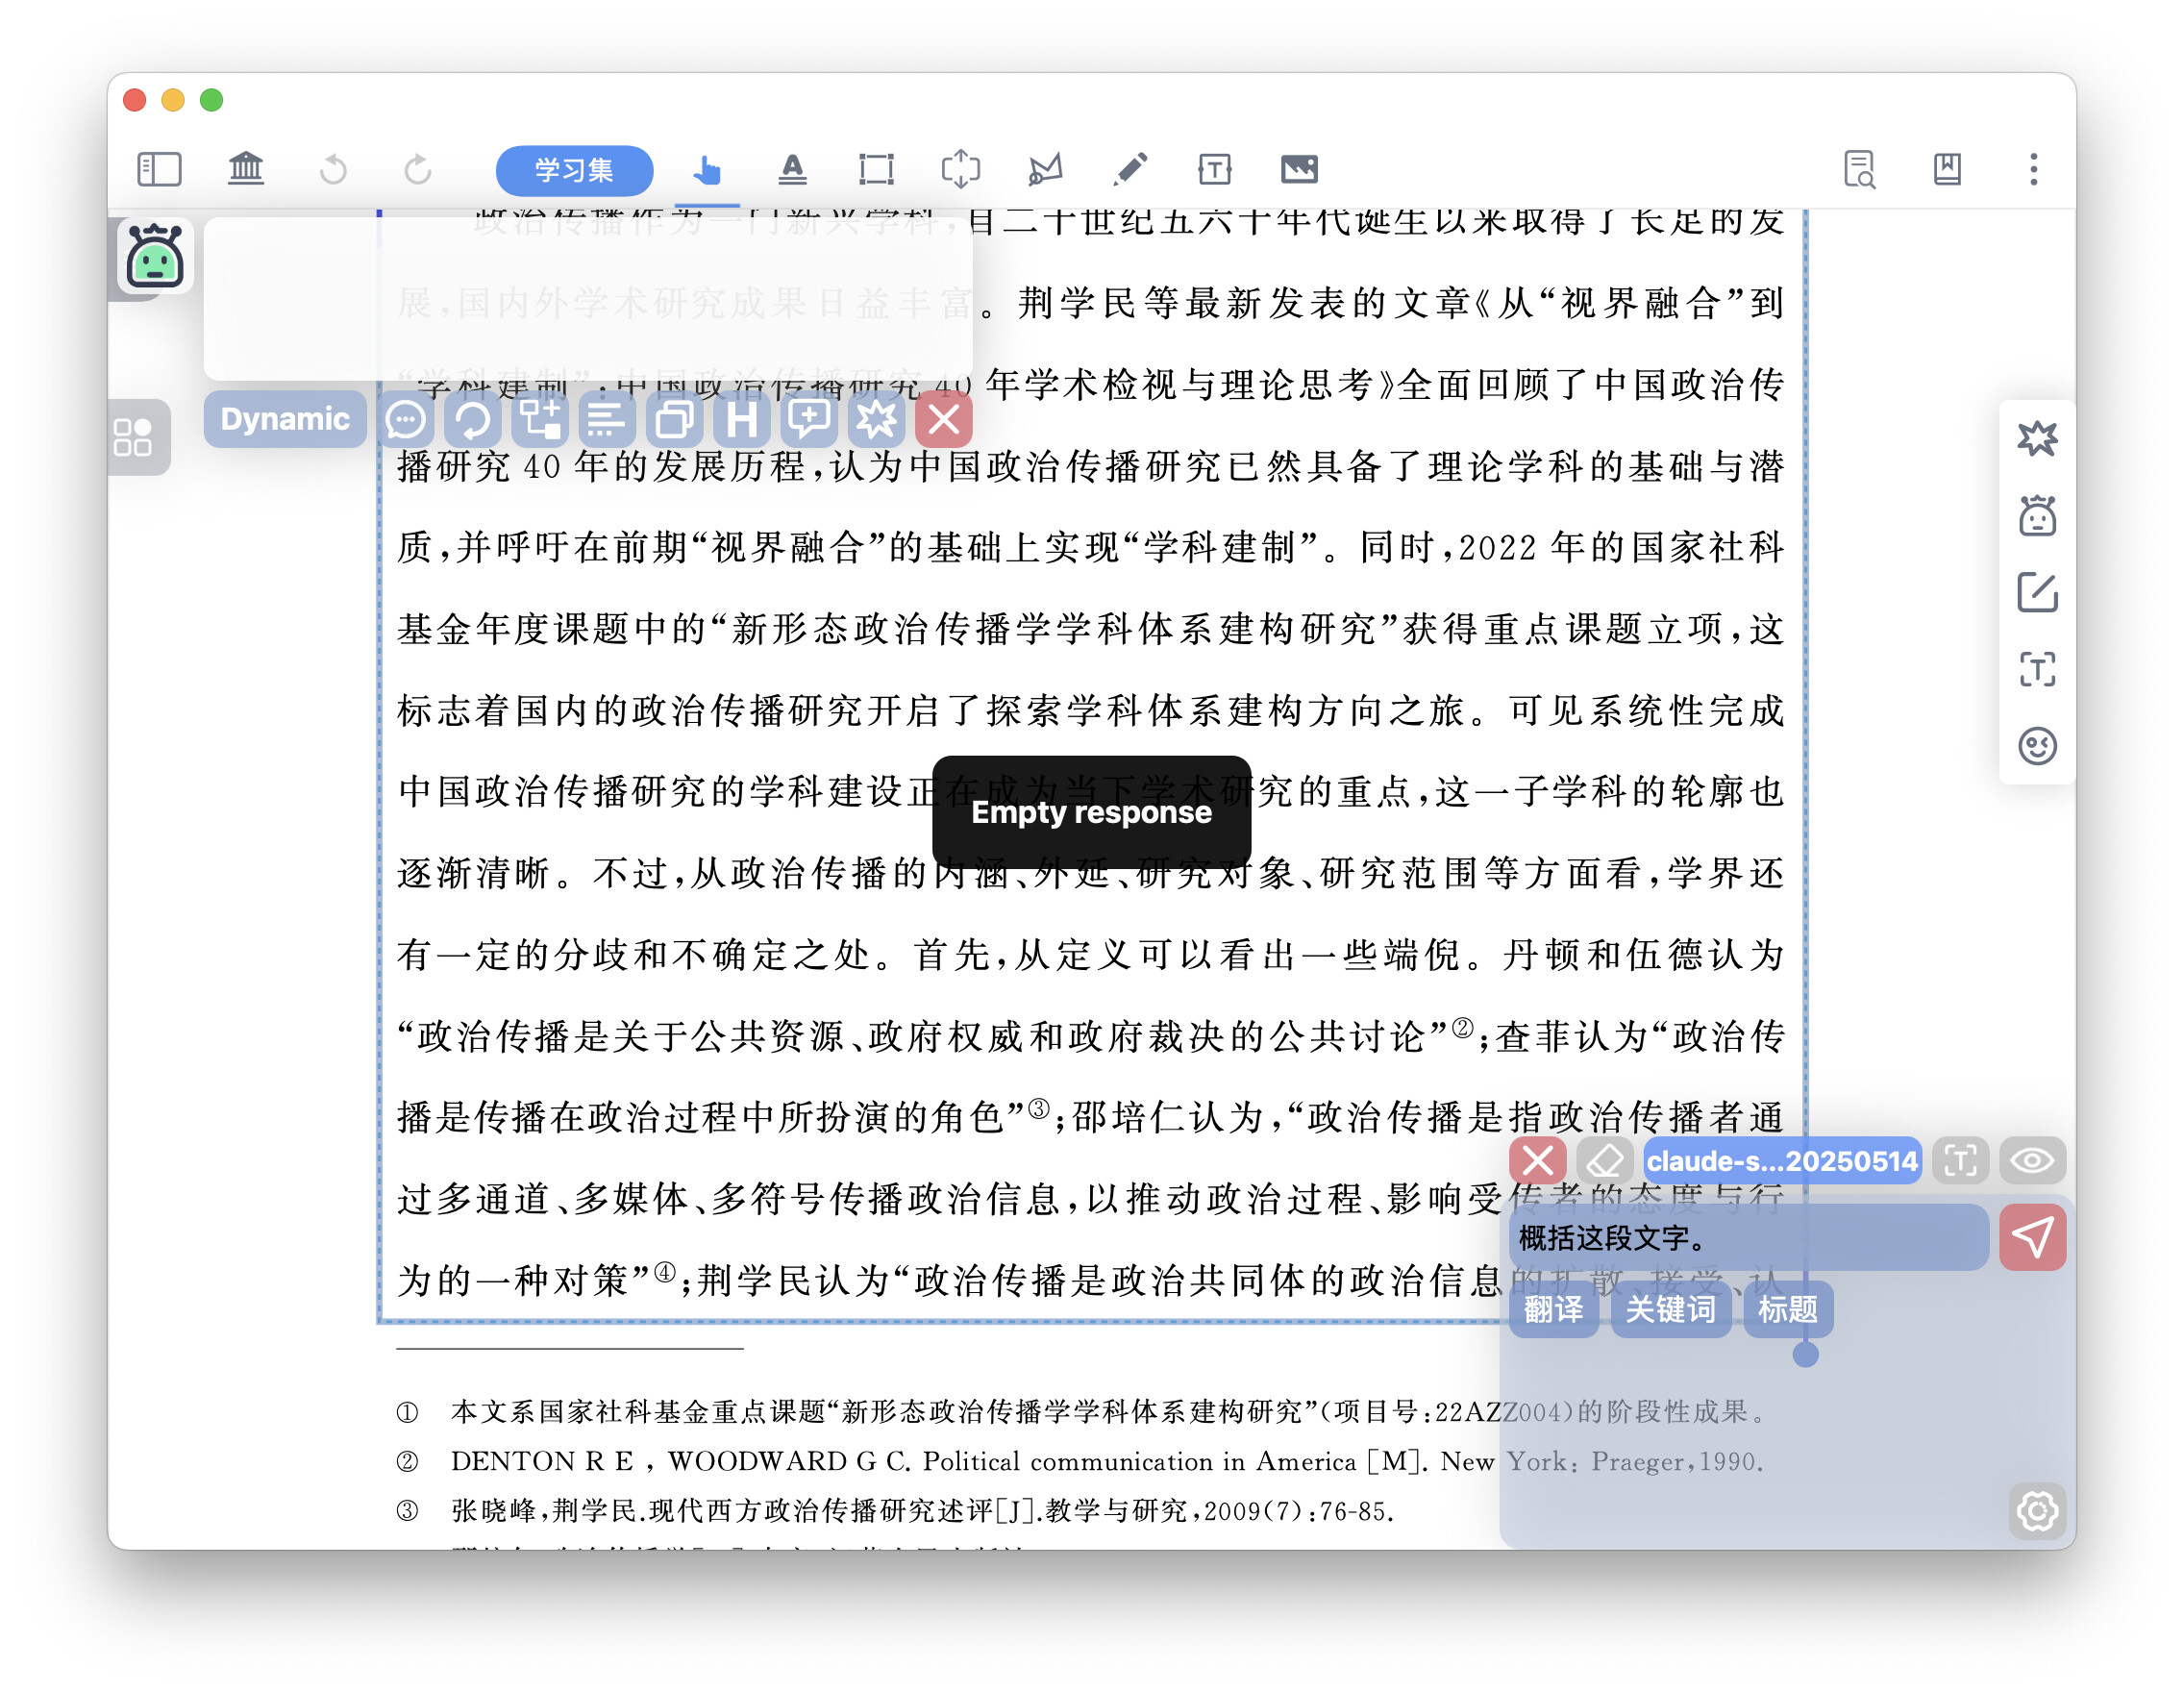Select the pencil drawing tool

coord(1130,169)
